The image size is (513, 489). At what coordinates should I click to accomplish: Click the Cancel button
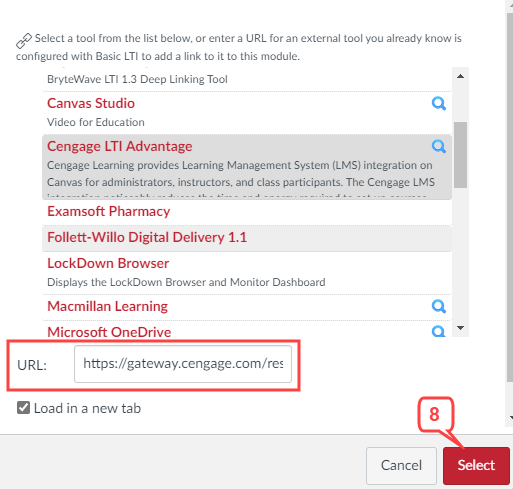(x=401, y=465)
